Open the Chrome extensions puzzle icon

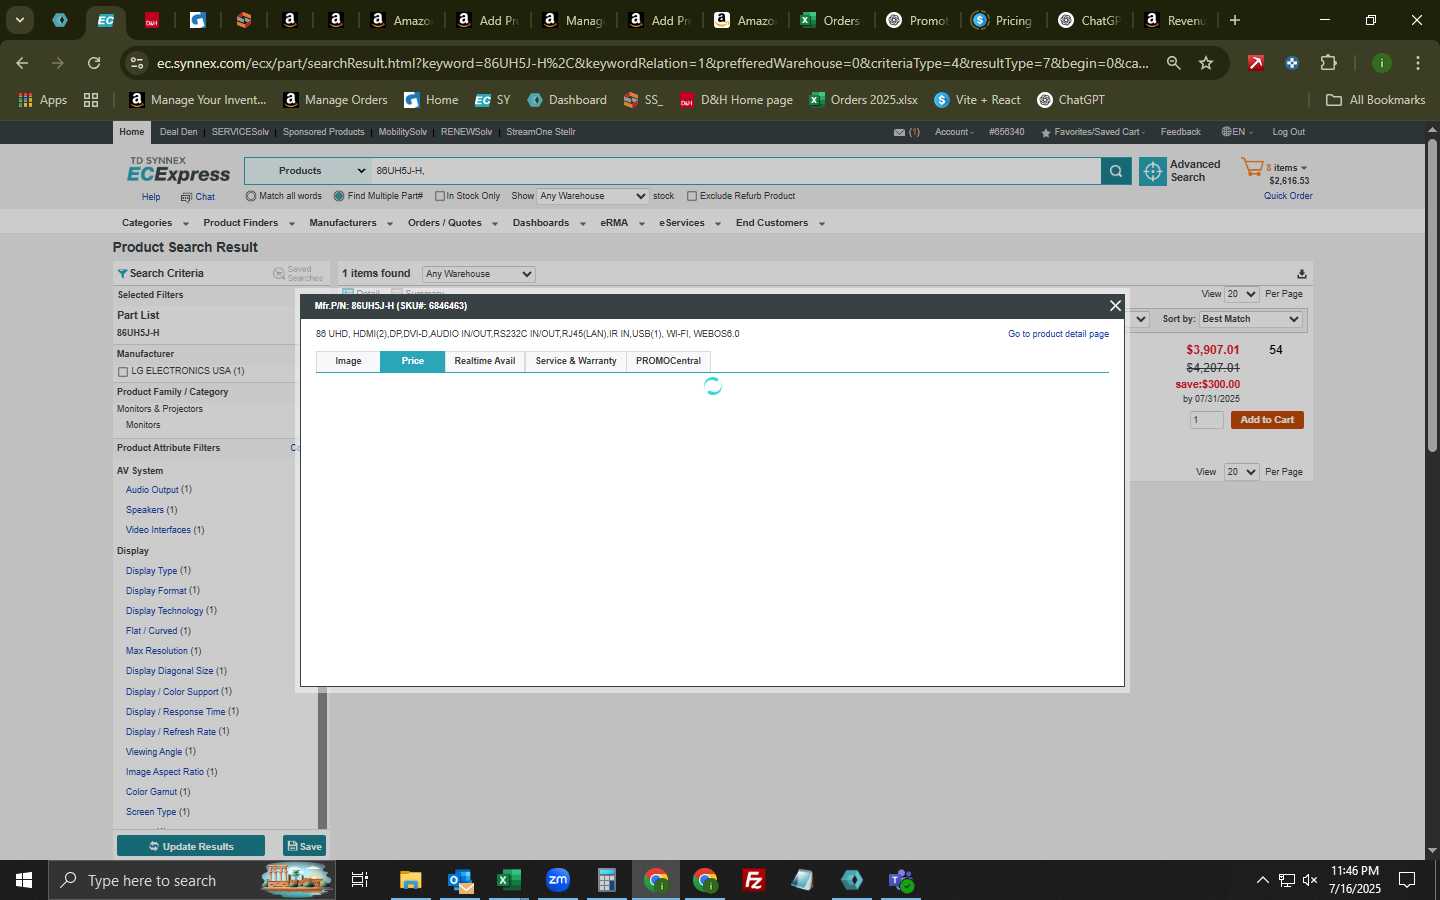tap(1328, 63)
